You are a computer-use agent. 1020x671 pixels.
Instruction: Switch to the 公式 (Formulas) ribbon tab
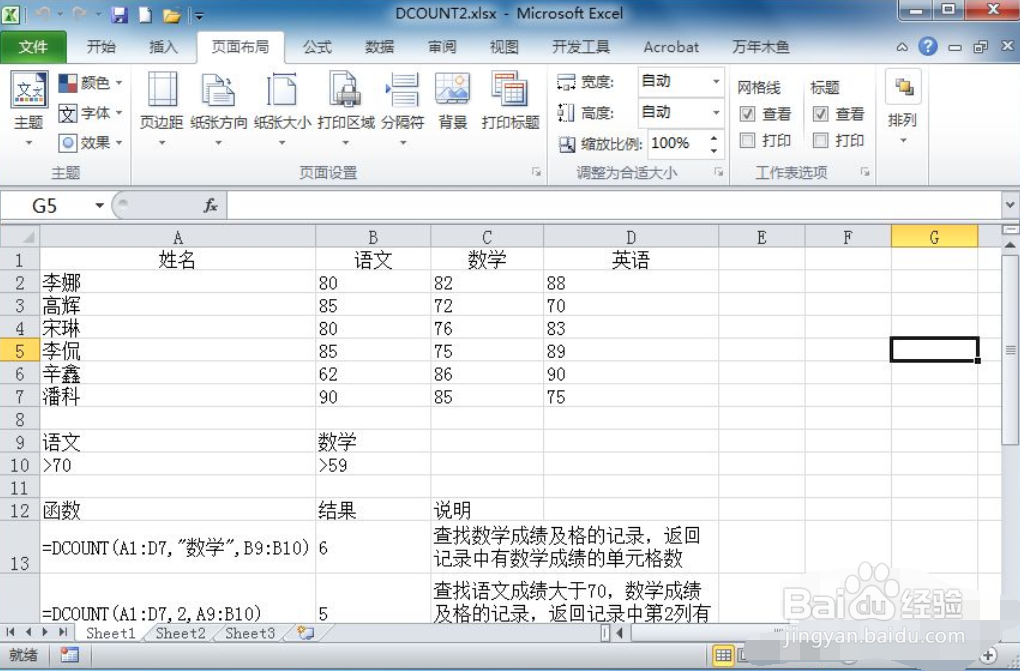316,46
